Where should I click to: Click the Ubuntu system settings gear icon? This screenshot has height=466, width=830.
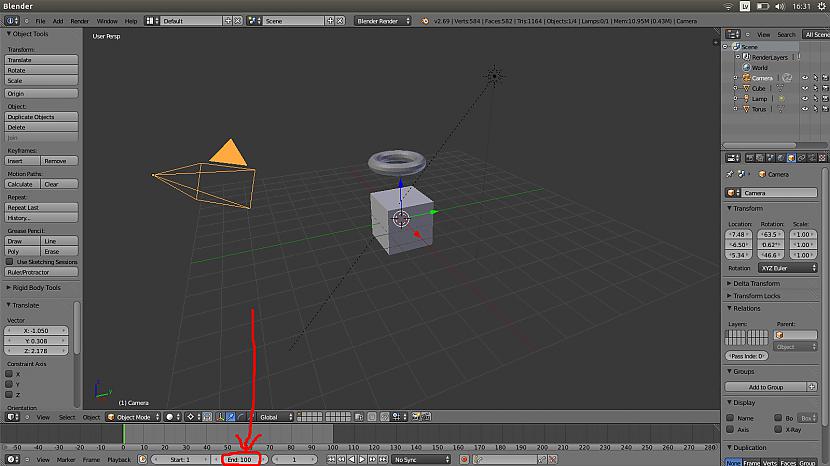tap(822, 6)
